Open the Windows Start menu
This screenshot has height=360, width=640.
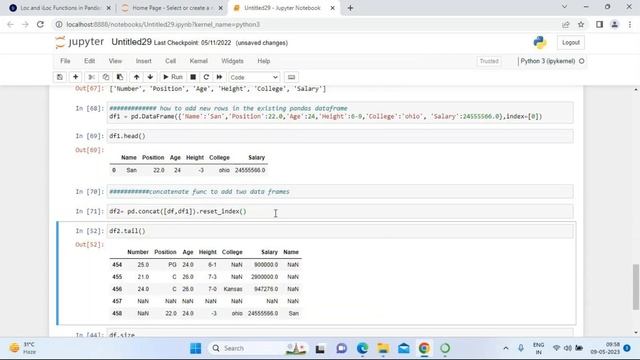point(196,348)
